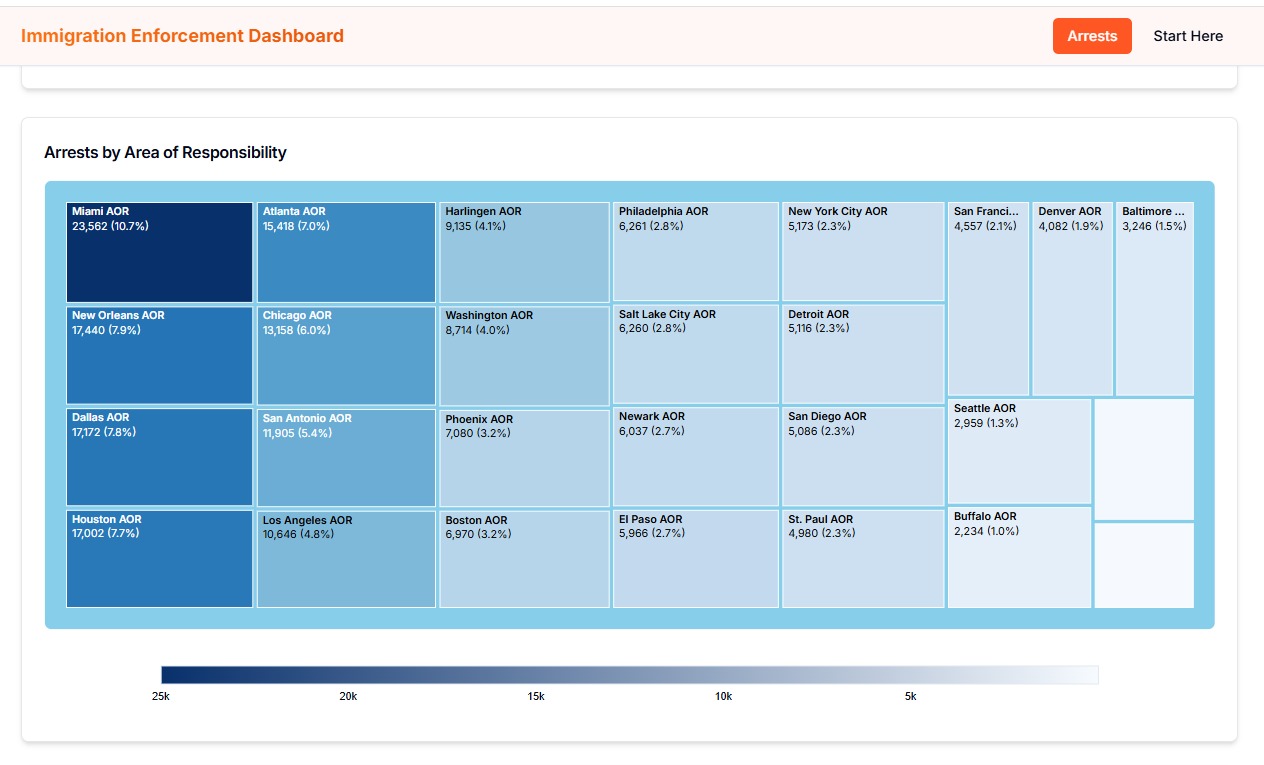Click the Harlingen AOR treemap tile
Screen dimensions: 1264x765
coord(524,252)
